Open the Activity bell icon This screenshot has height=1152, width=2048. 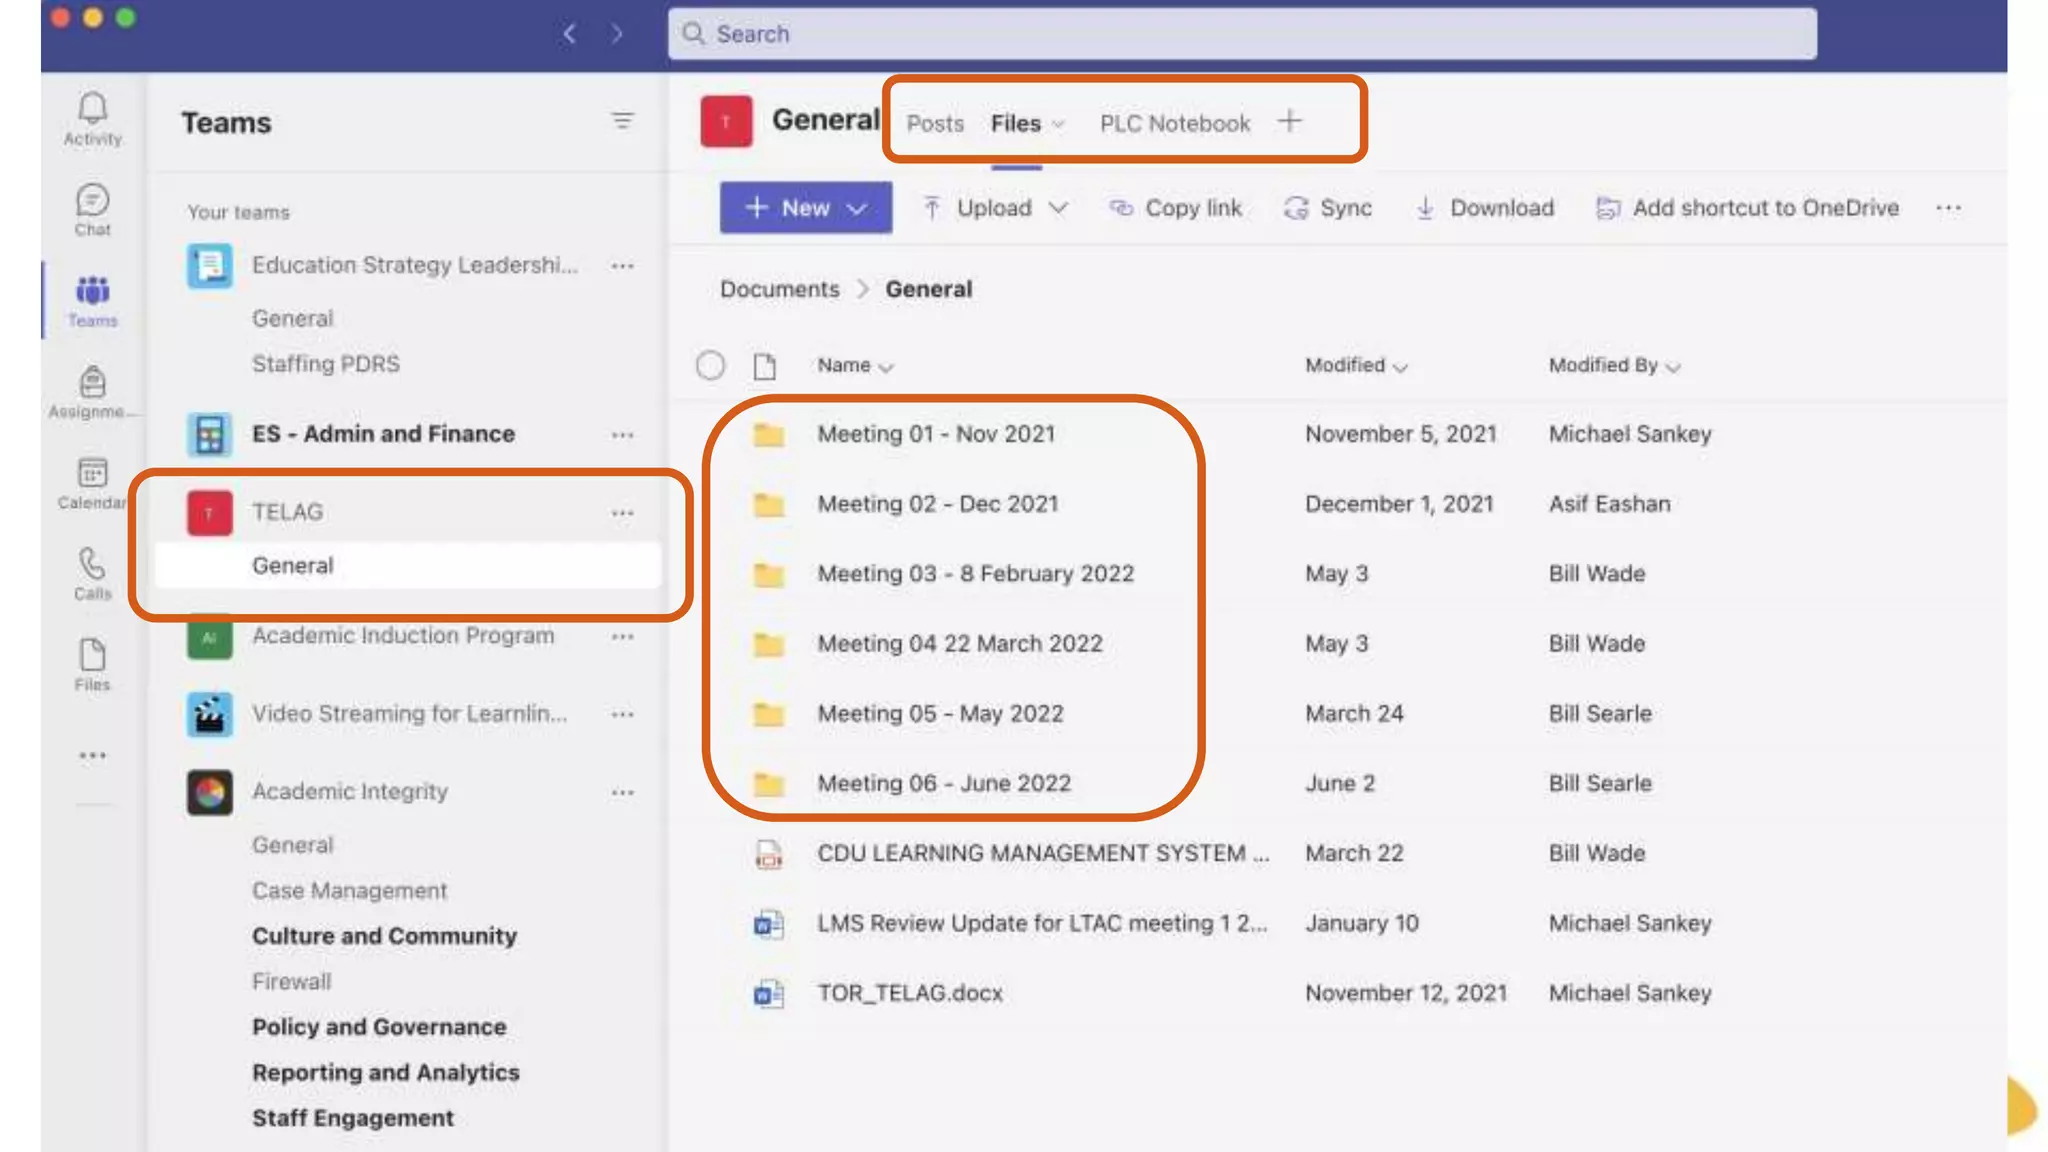[92, 118]
